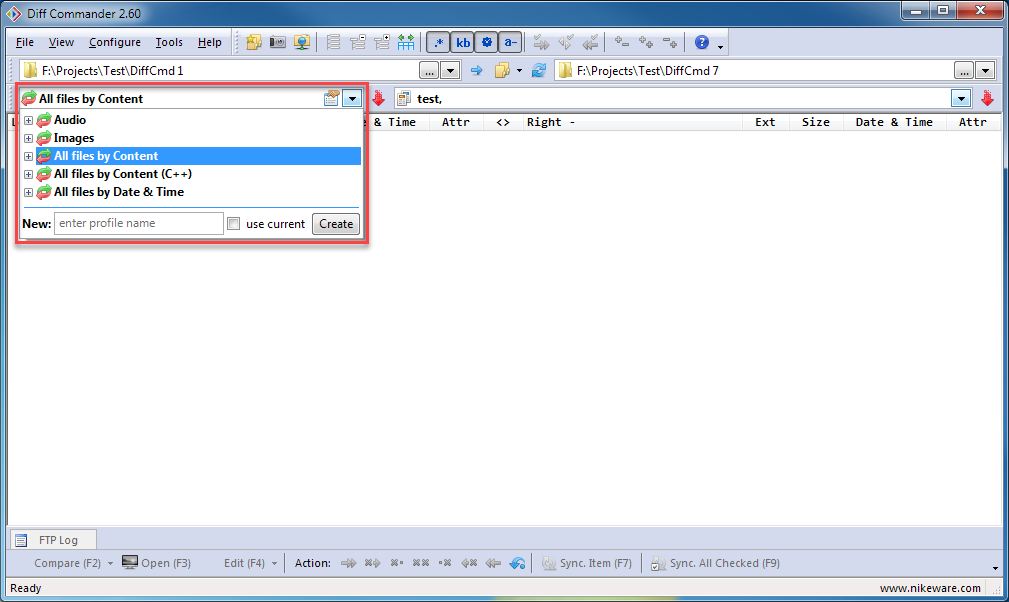1009x602 pixels.
Task: Click the edit profile icon beside dropdown
Action: click(x=331, y=98)
